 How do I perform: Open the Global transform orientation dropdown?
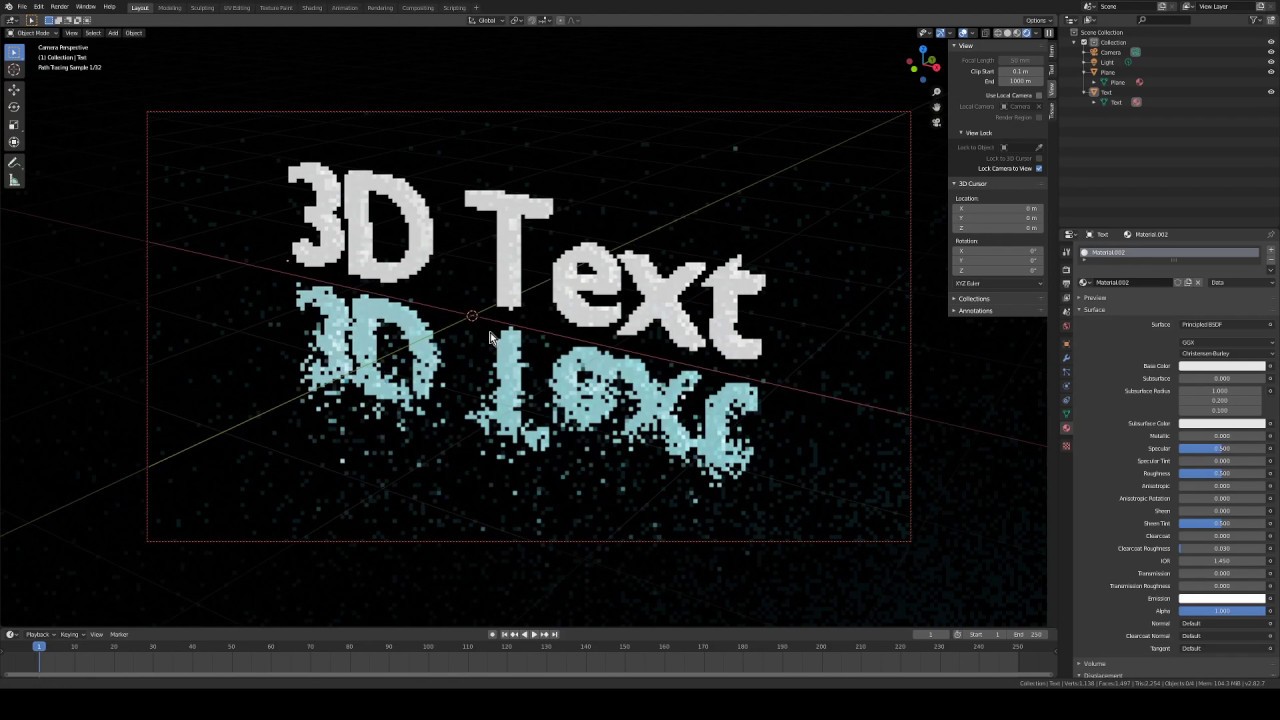pyautogui.click(x=487, y=20)
